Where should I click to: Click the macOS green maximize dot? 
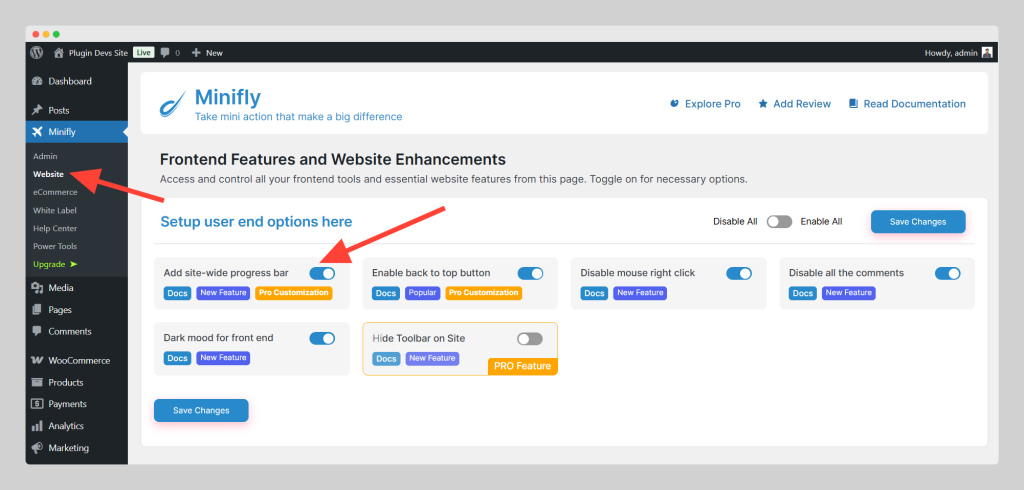(56, 34)
